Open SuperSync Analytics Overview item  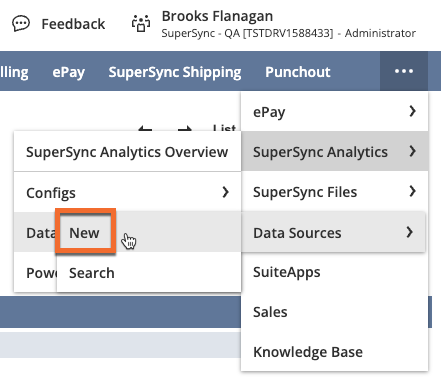[127, 152]
